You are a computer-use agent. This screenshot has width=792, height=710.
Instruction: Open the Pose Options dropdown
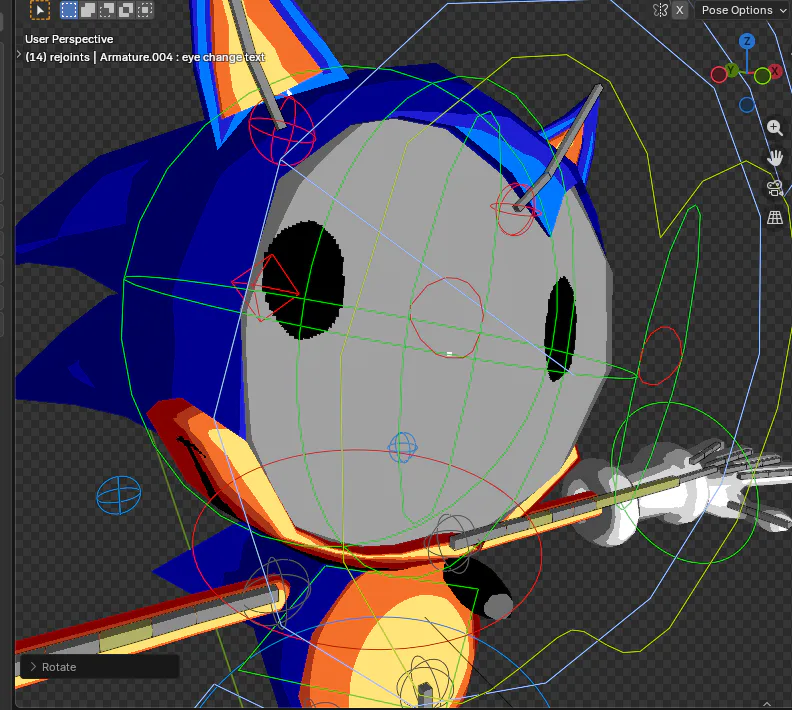pyautogui.click(x=743, y=10)
